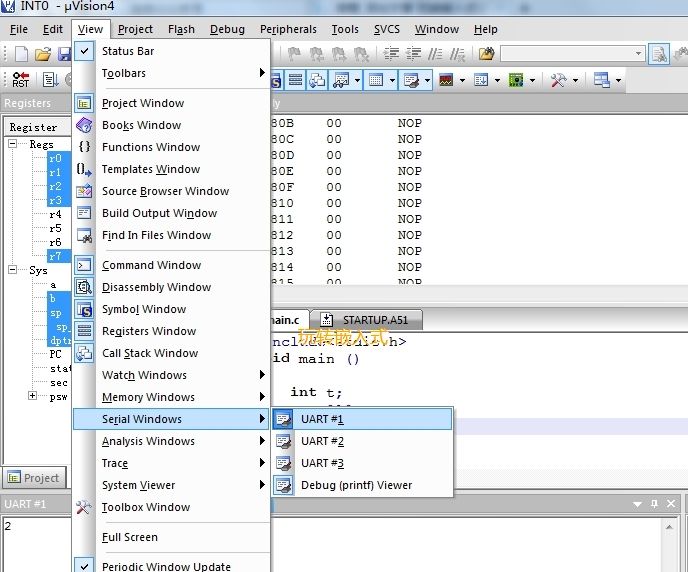
Task: Click the UART #2 window icon
Action: click(284, 441)
